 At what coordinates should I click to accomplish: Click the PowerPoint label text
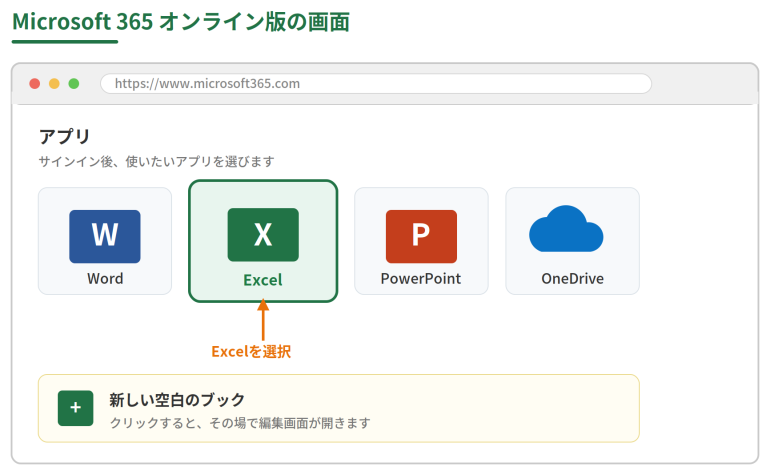[x=421, y=279]
